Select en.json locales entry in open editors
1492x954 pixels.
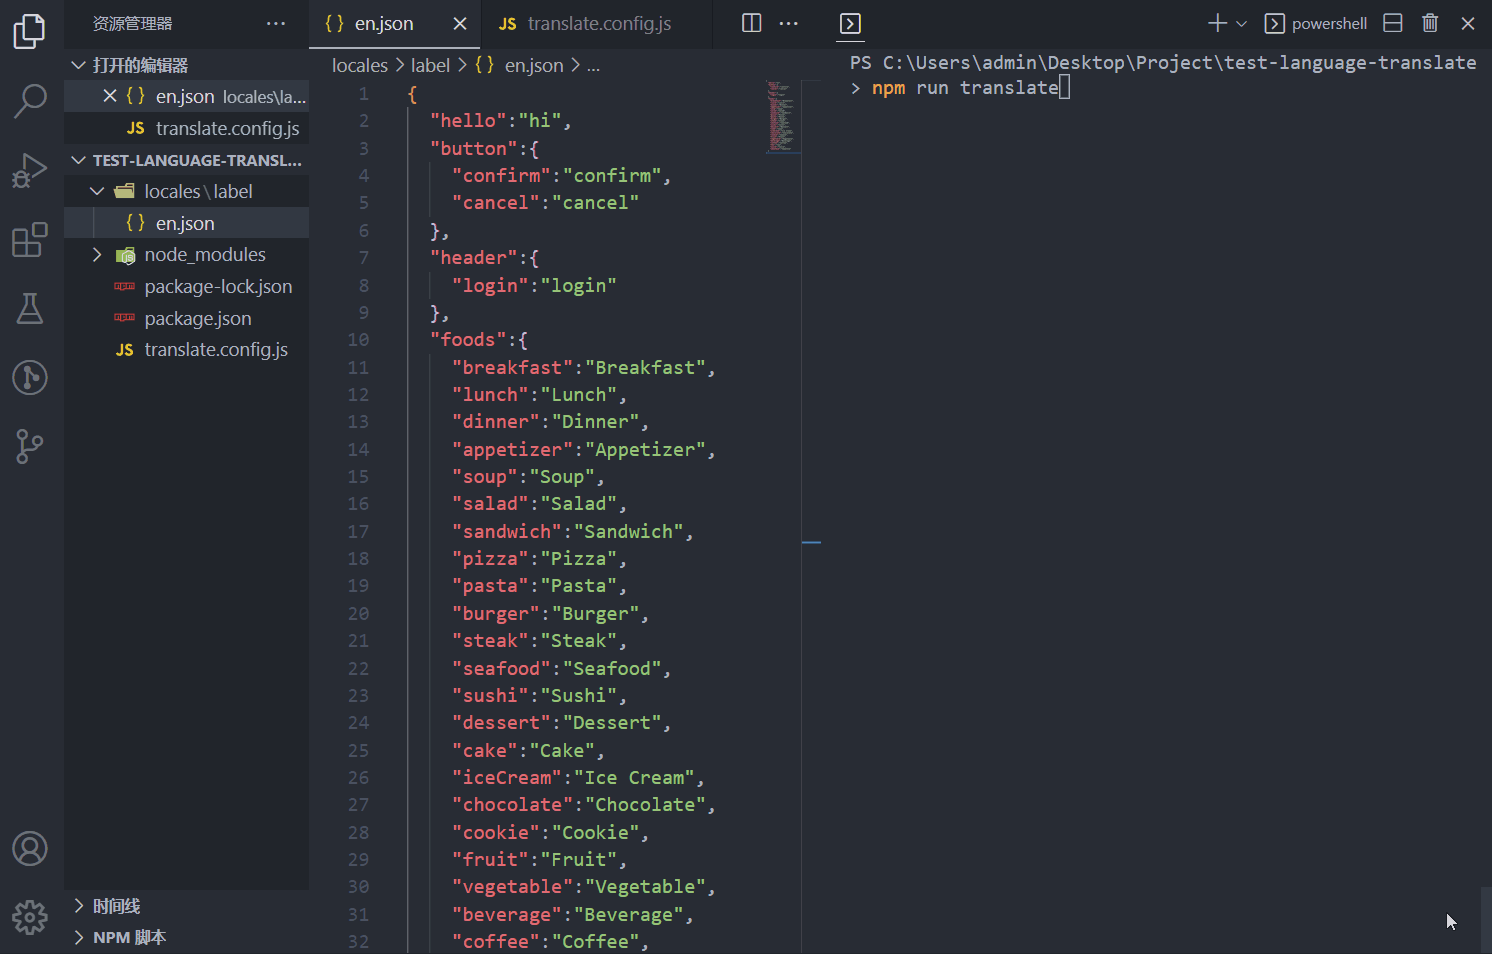point(186,96)
